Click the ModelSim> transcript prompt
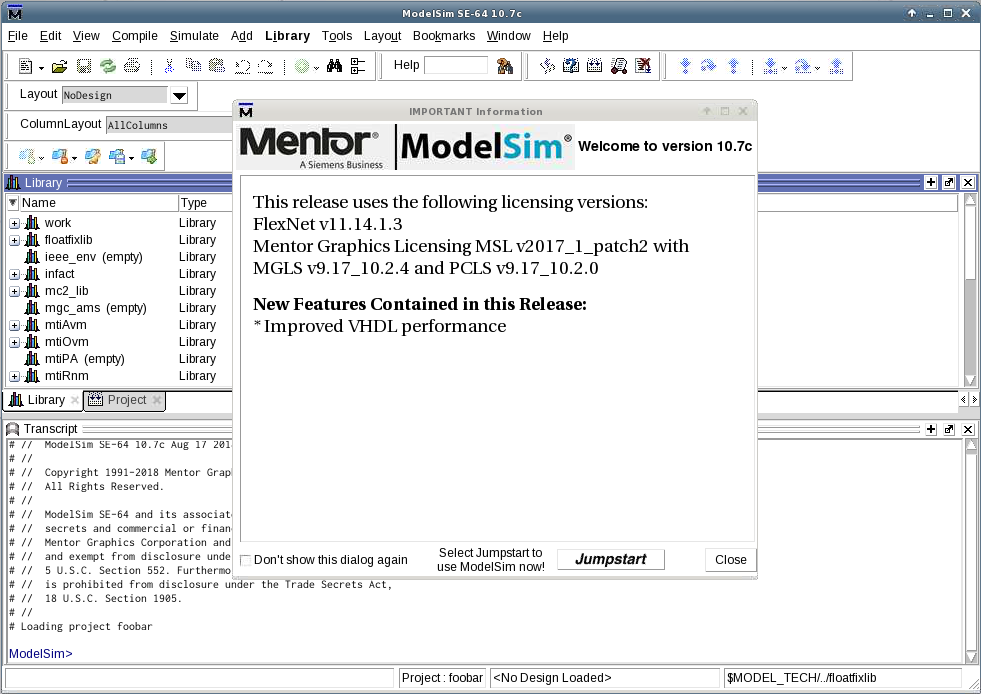 coord(41,653)
